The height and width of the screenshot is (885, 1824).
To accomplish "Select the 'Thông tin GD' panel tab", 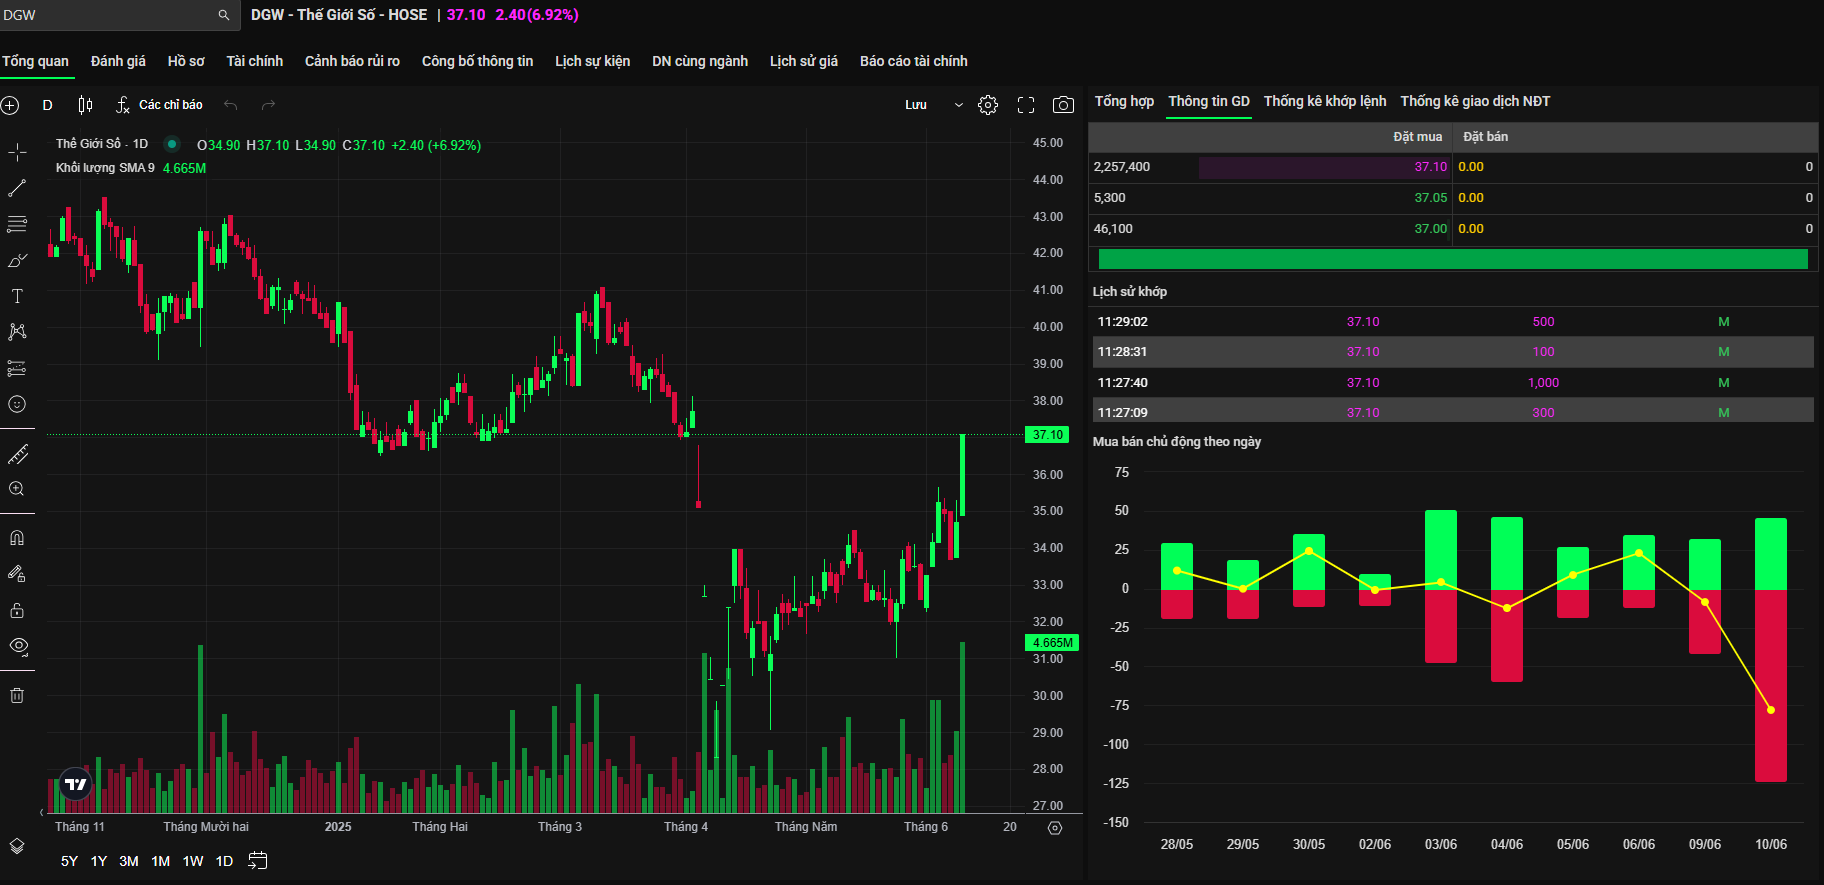I will pyautogui.click(x=1209, y=101).
